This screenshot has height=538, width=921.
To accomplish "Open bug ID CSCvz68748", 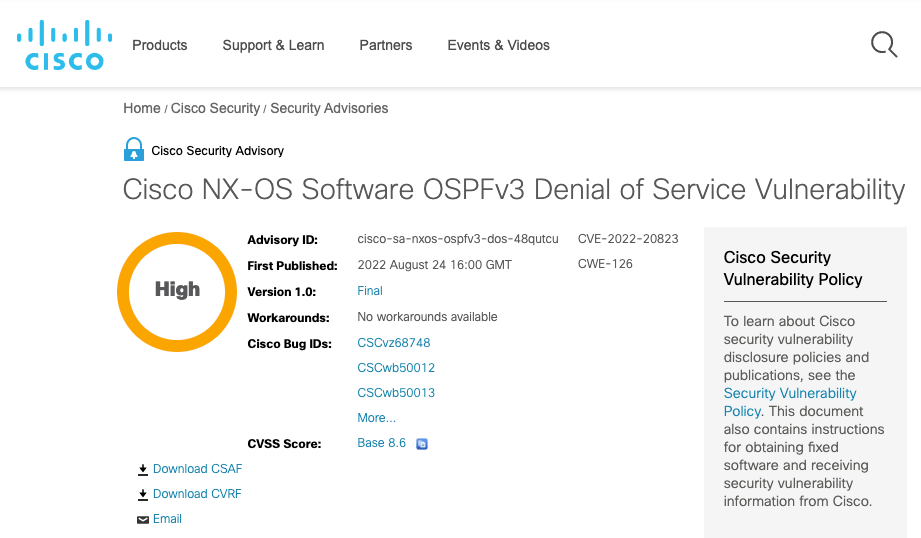I will (394, 343).
